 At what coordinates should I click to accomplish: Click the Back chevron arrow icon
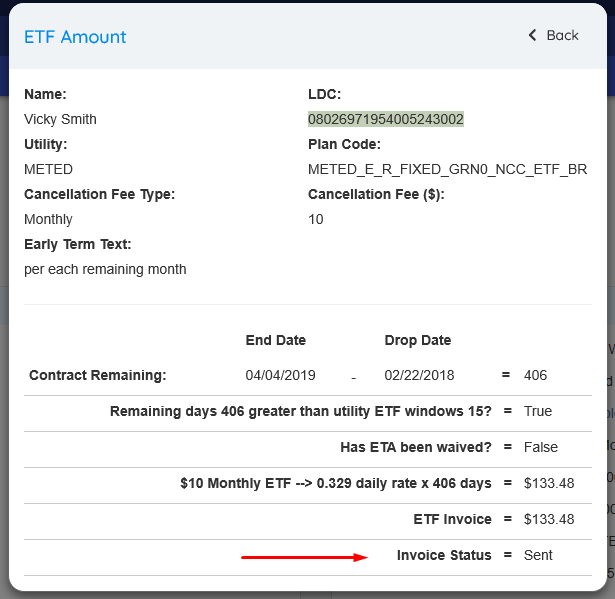pos(532,35)
